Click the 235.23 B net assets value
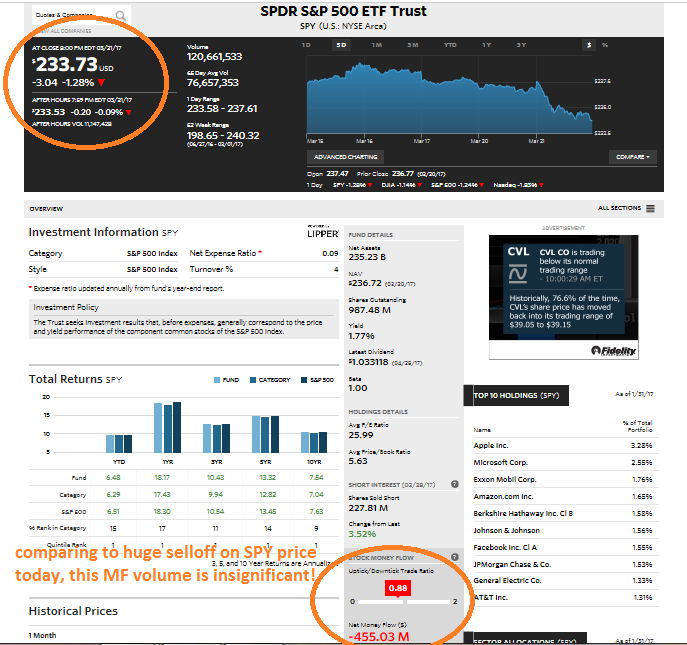 pyautogui.click(x=367, y=257)
